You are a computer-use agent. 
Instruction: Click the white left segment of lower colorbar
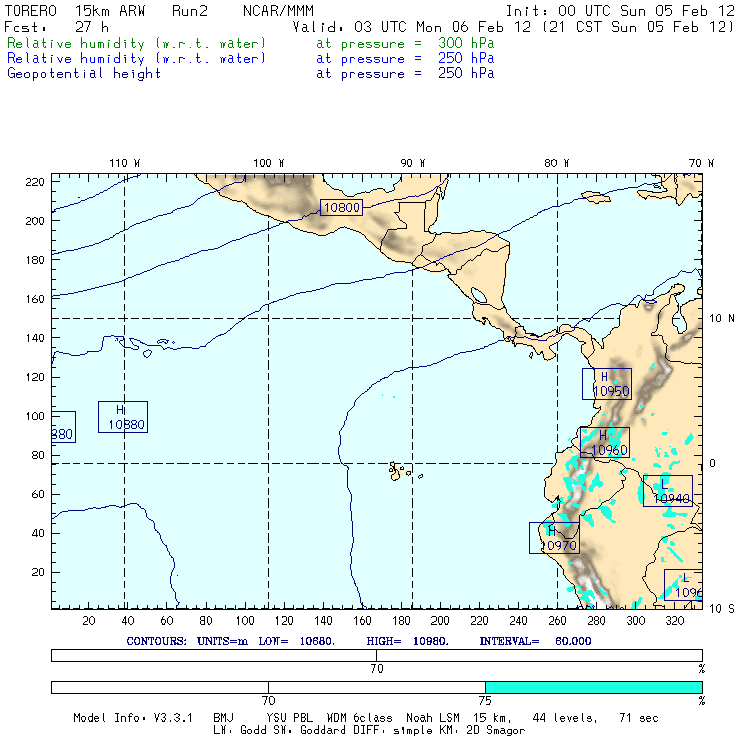click(160, 687)
